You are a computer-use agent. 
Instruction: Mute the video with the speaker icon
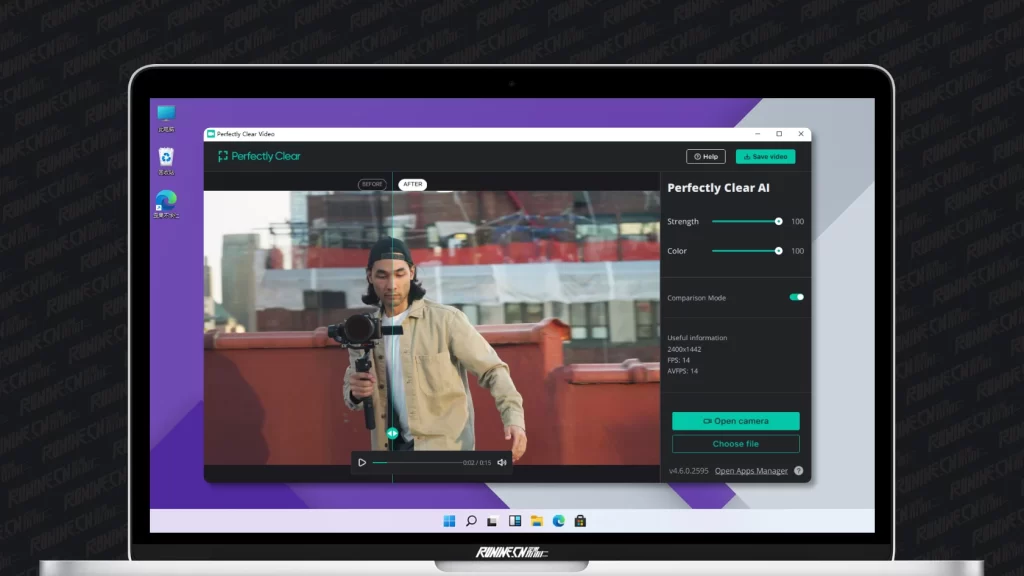click(x=502, y=462)
